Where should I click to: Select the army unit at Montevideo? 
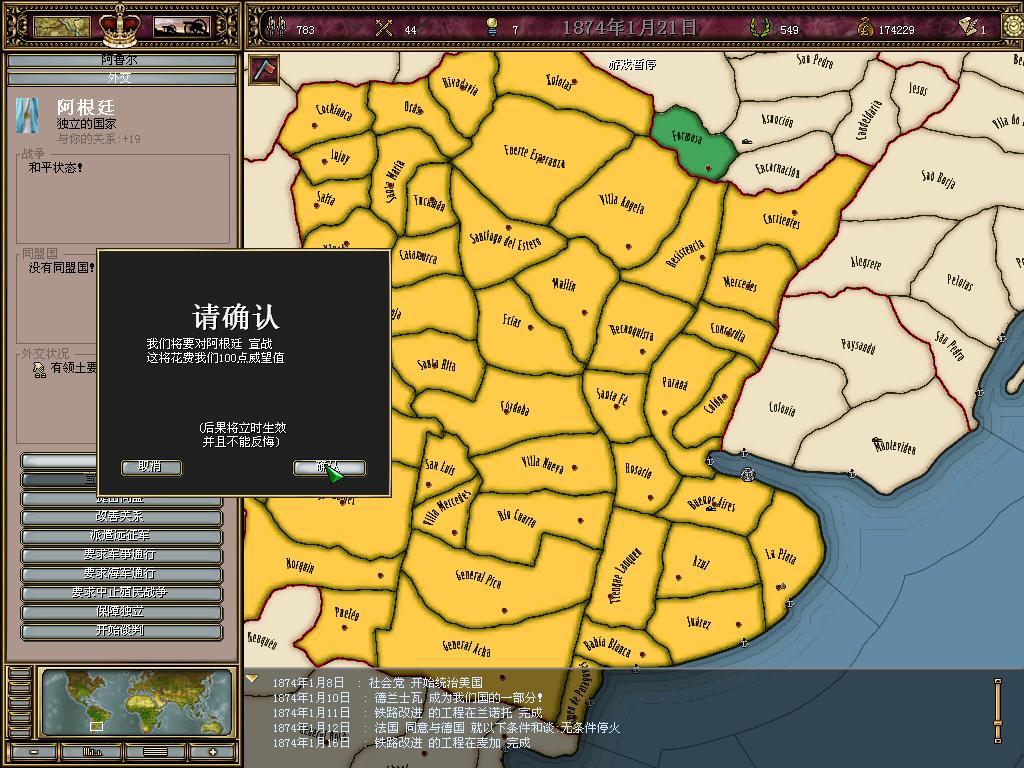(877, 440)
